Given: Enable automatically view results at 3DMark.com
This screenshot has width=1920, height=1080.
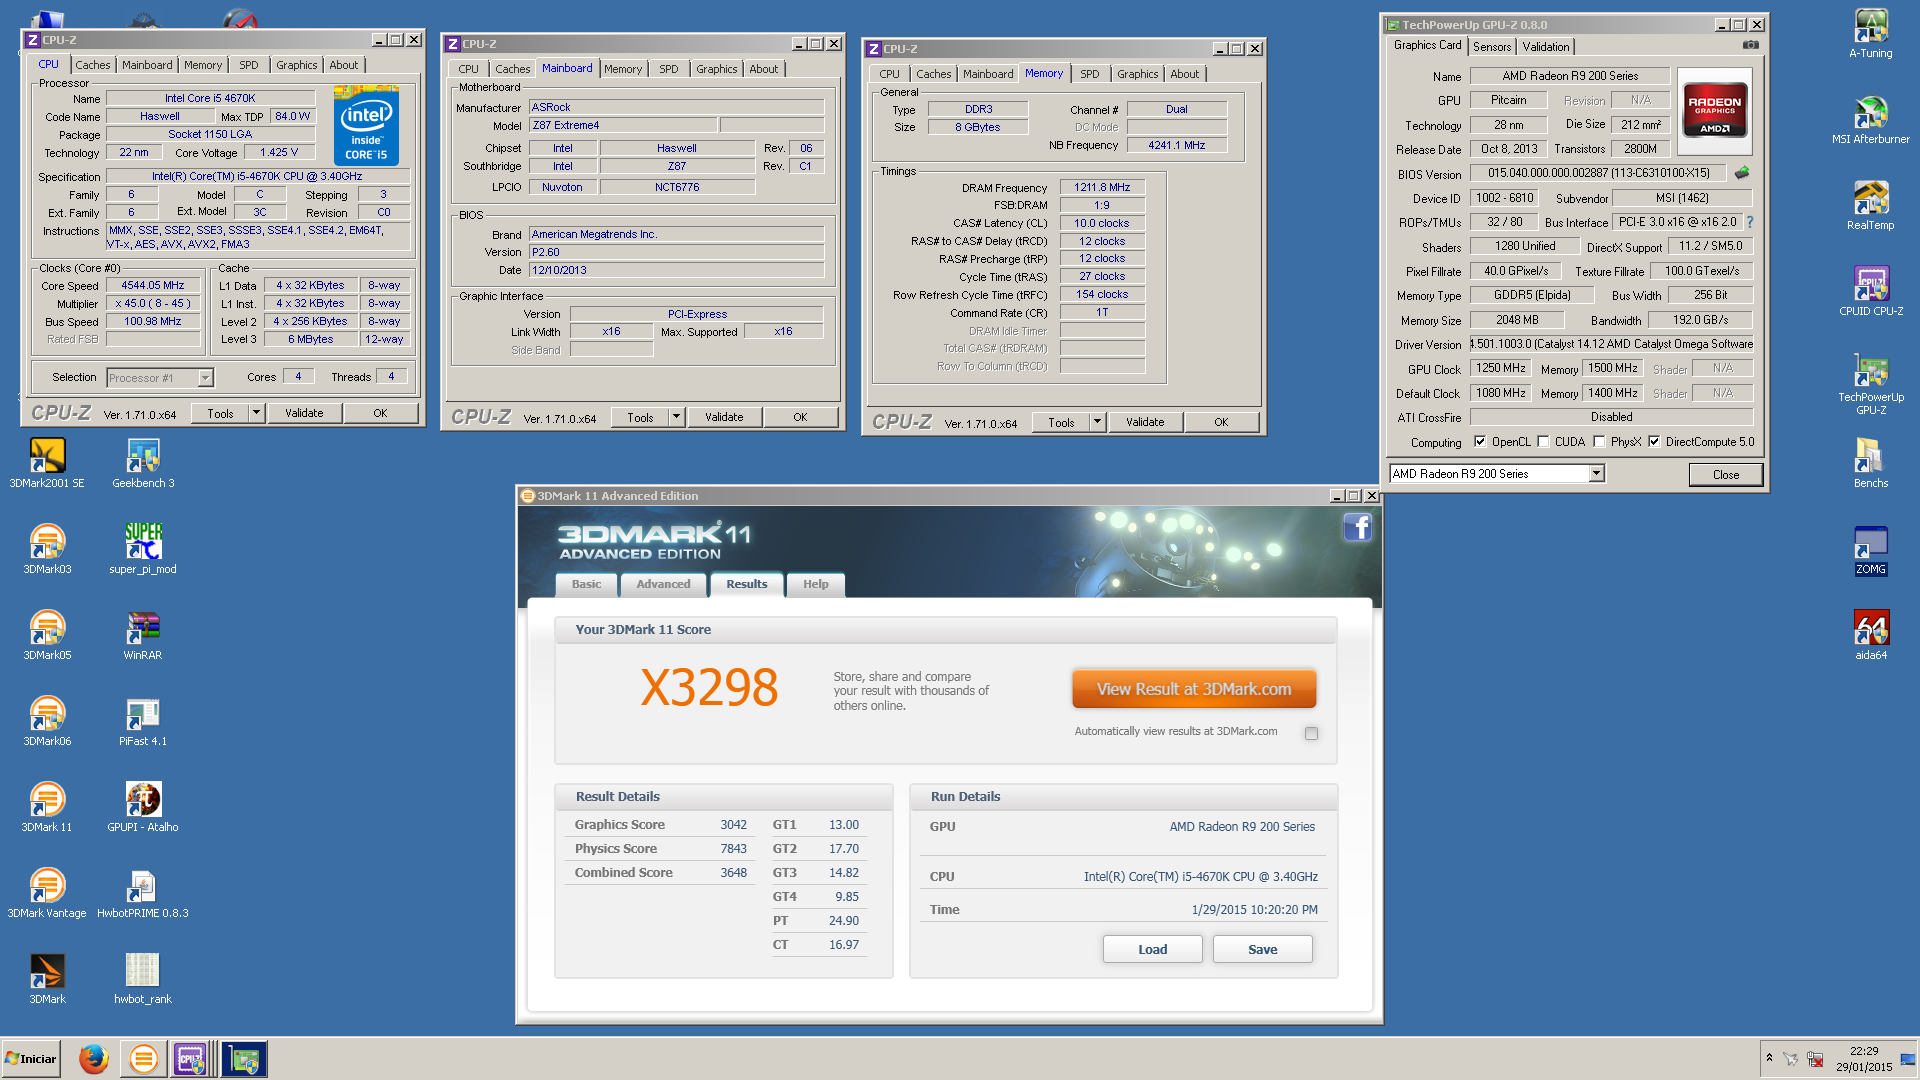Looking at the screenshot, I should (1311, 733).
